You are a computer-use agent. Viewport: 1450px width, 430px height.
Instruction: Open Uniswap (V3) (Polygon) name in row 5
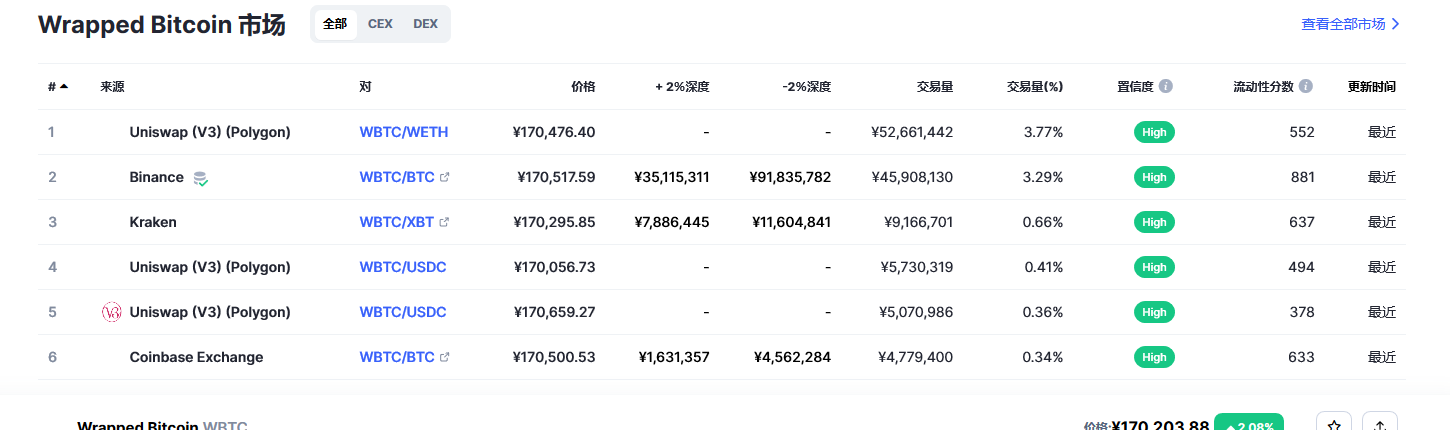210,312
